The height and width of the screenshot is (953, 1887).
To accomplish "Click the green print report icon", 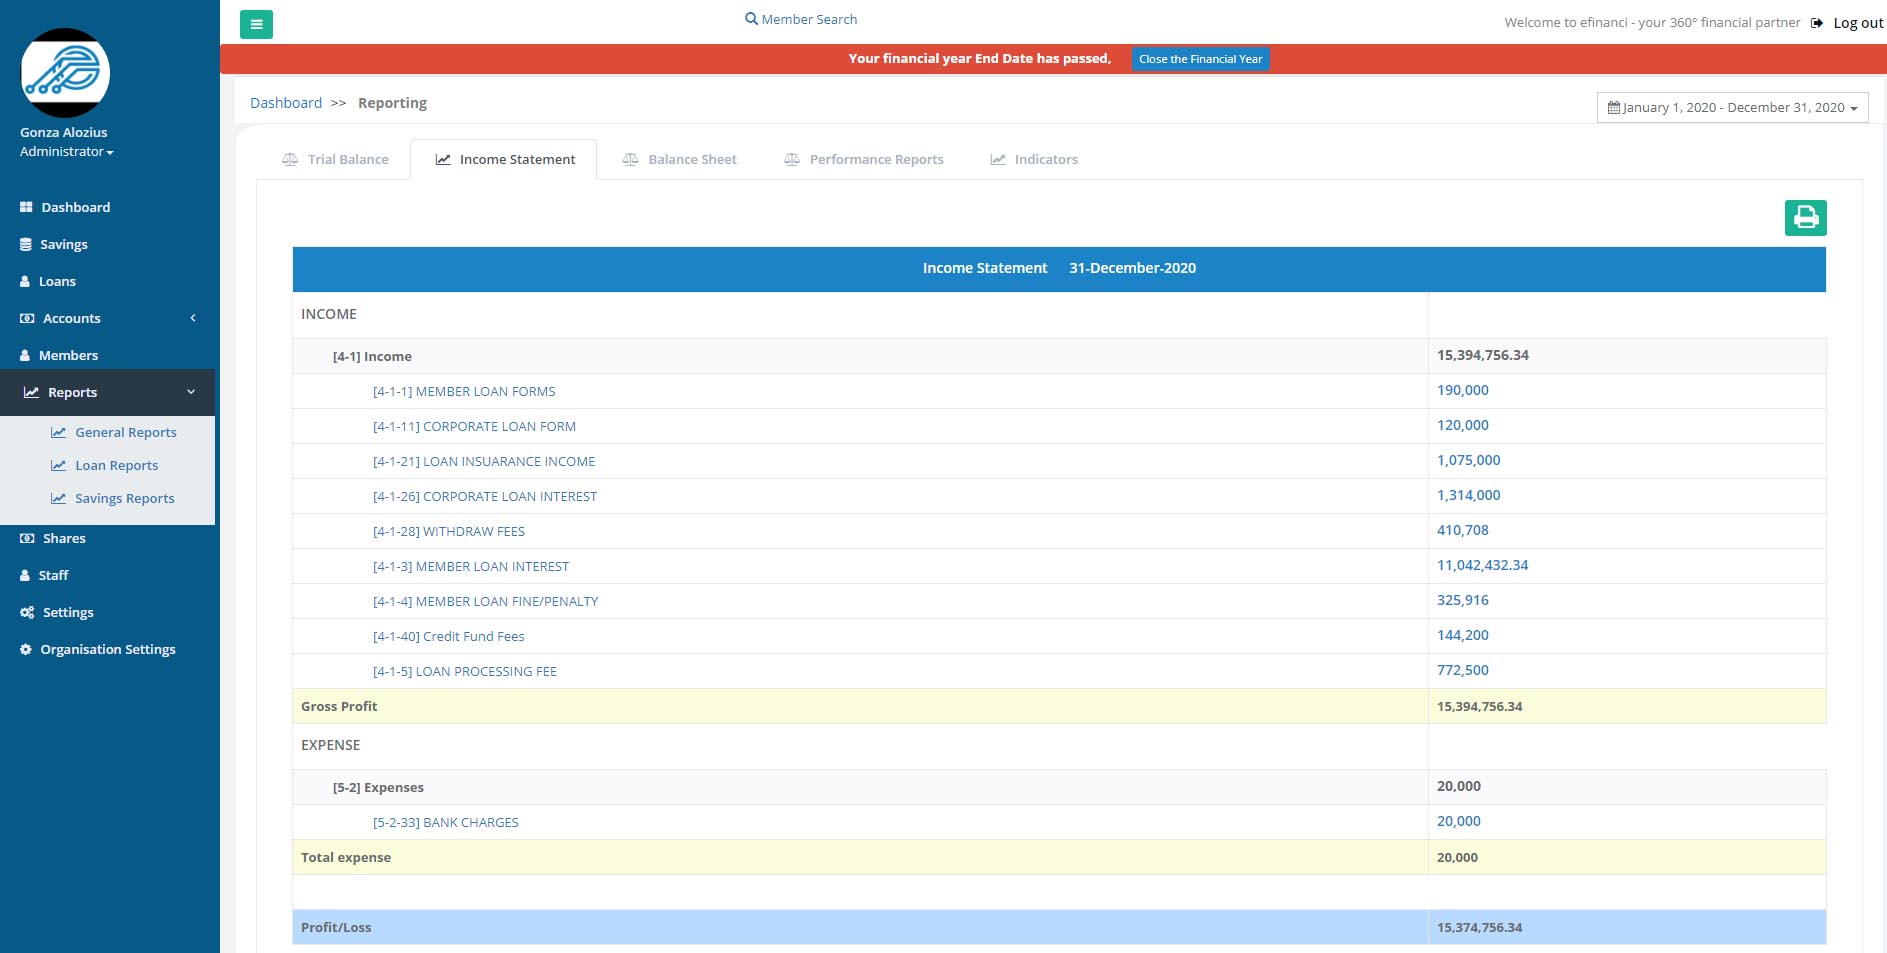I will coord(1805,218).
